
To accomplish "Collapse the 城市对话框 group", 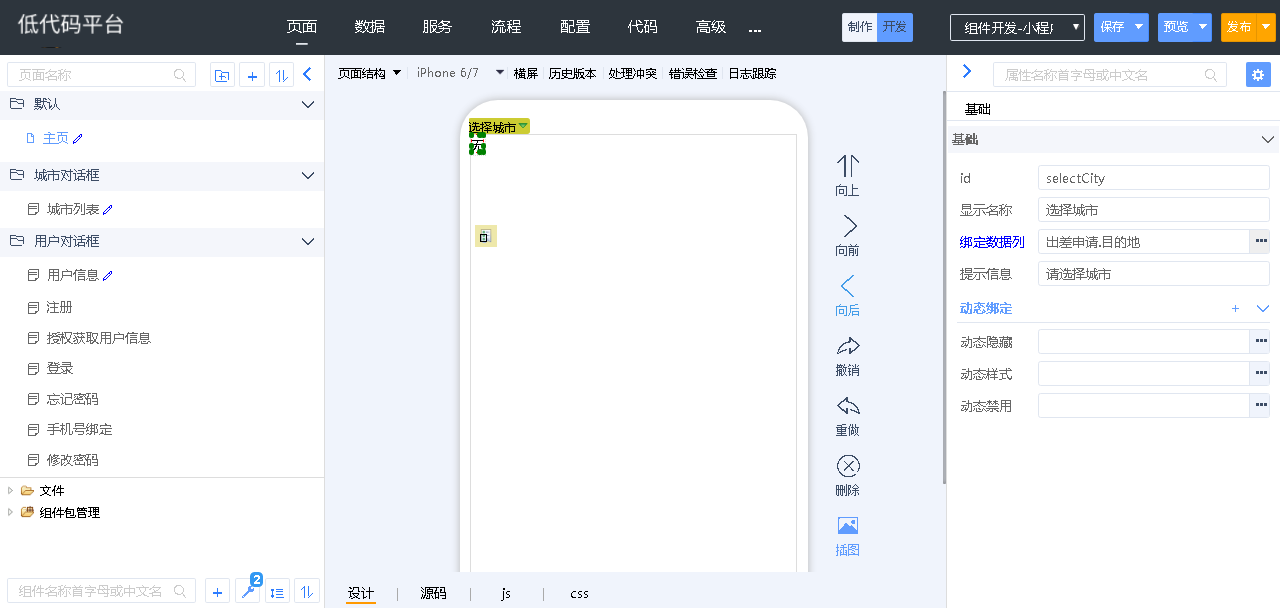I will pyautogui.click(x=308, y=175).
